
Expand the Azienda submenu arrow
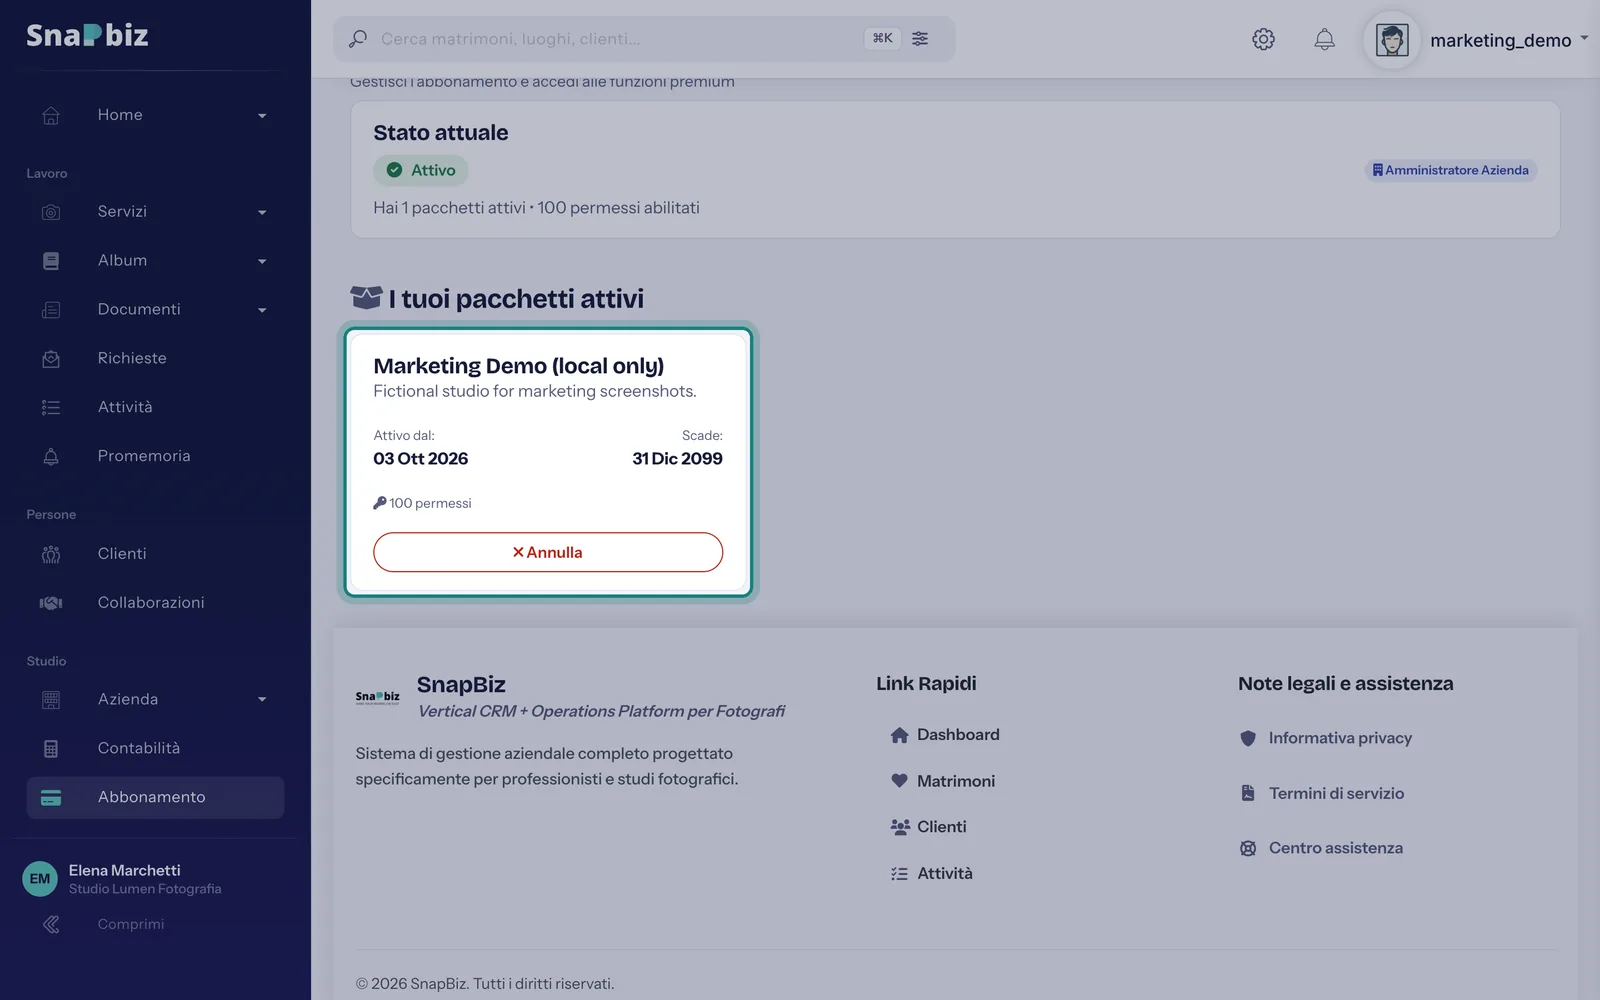262,700
